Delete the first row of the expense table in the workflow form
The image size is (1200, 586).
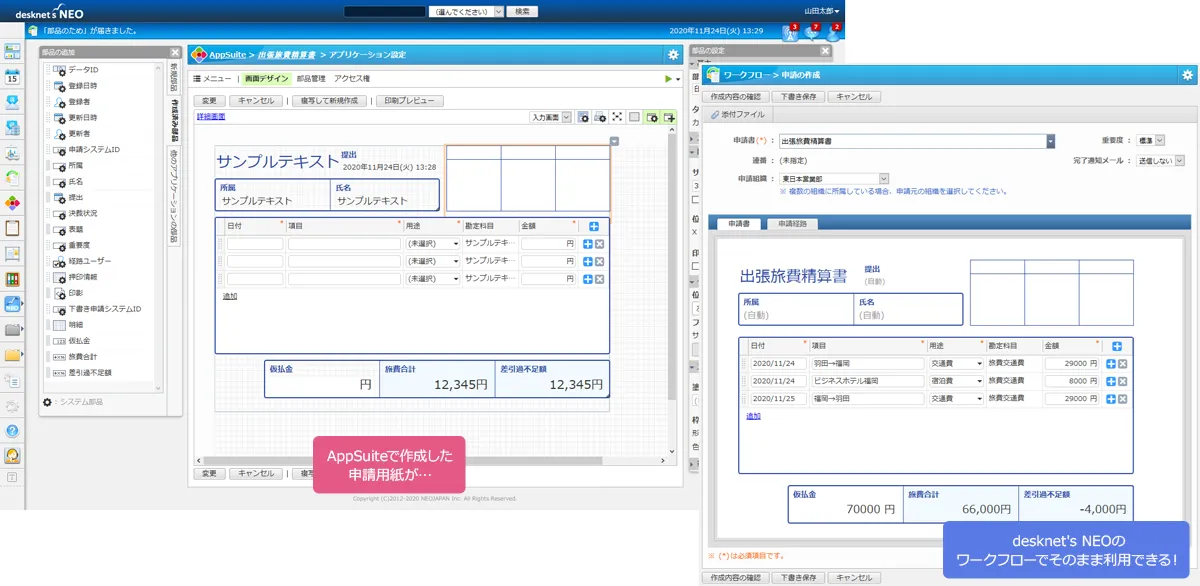click(1123, 364)
